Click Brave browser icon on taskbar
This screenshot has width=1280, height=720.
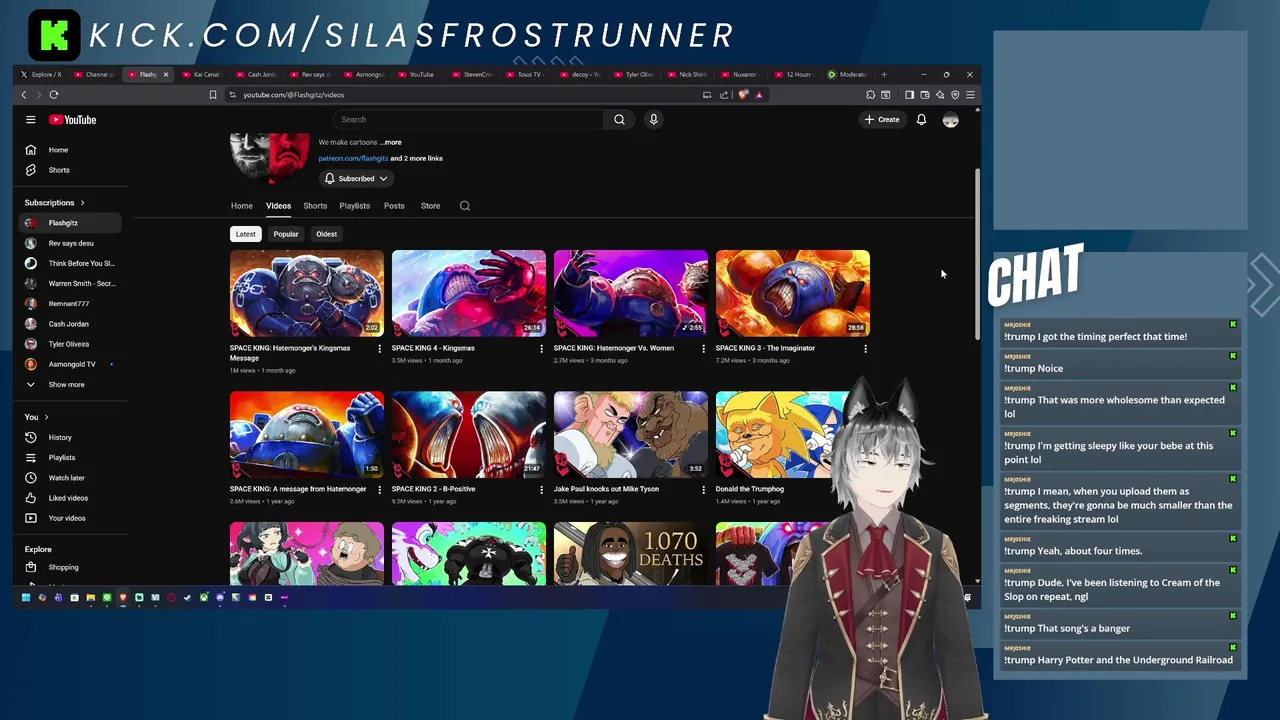tap(123, 597)
